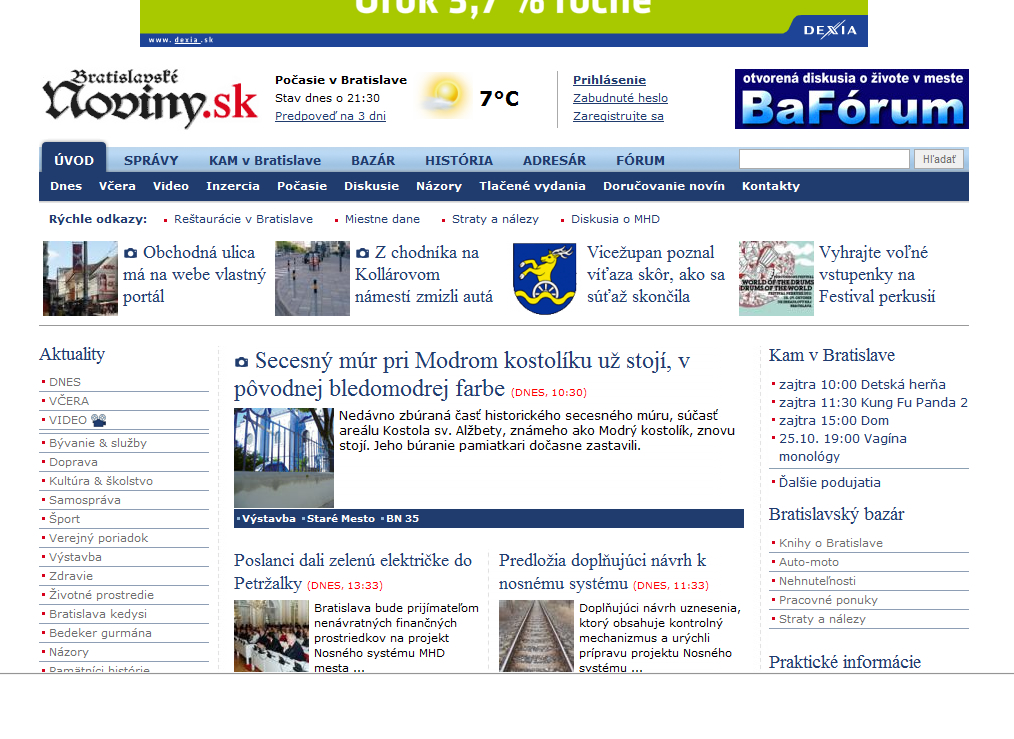Open the Modrý kostolík wall photo
The height and width of the screenshot is (739, 1014).
tap(284, 458)
